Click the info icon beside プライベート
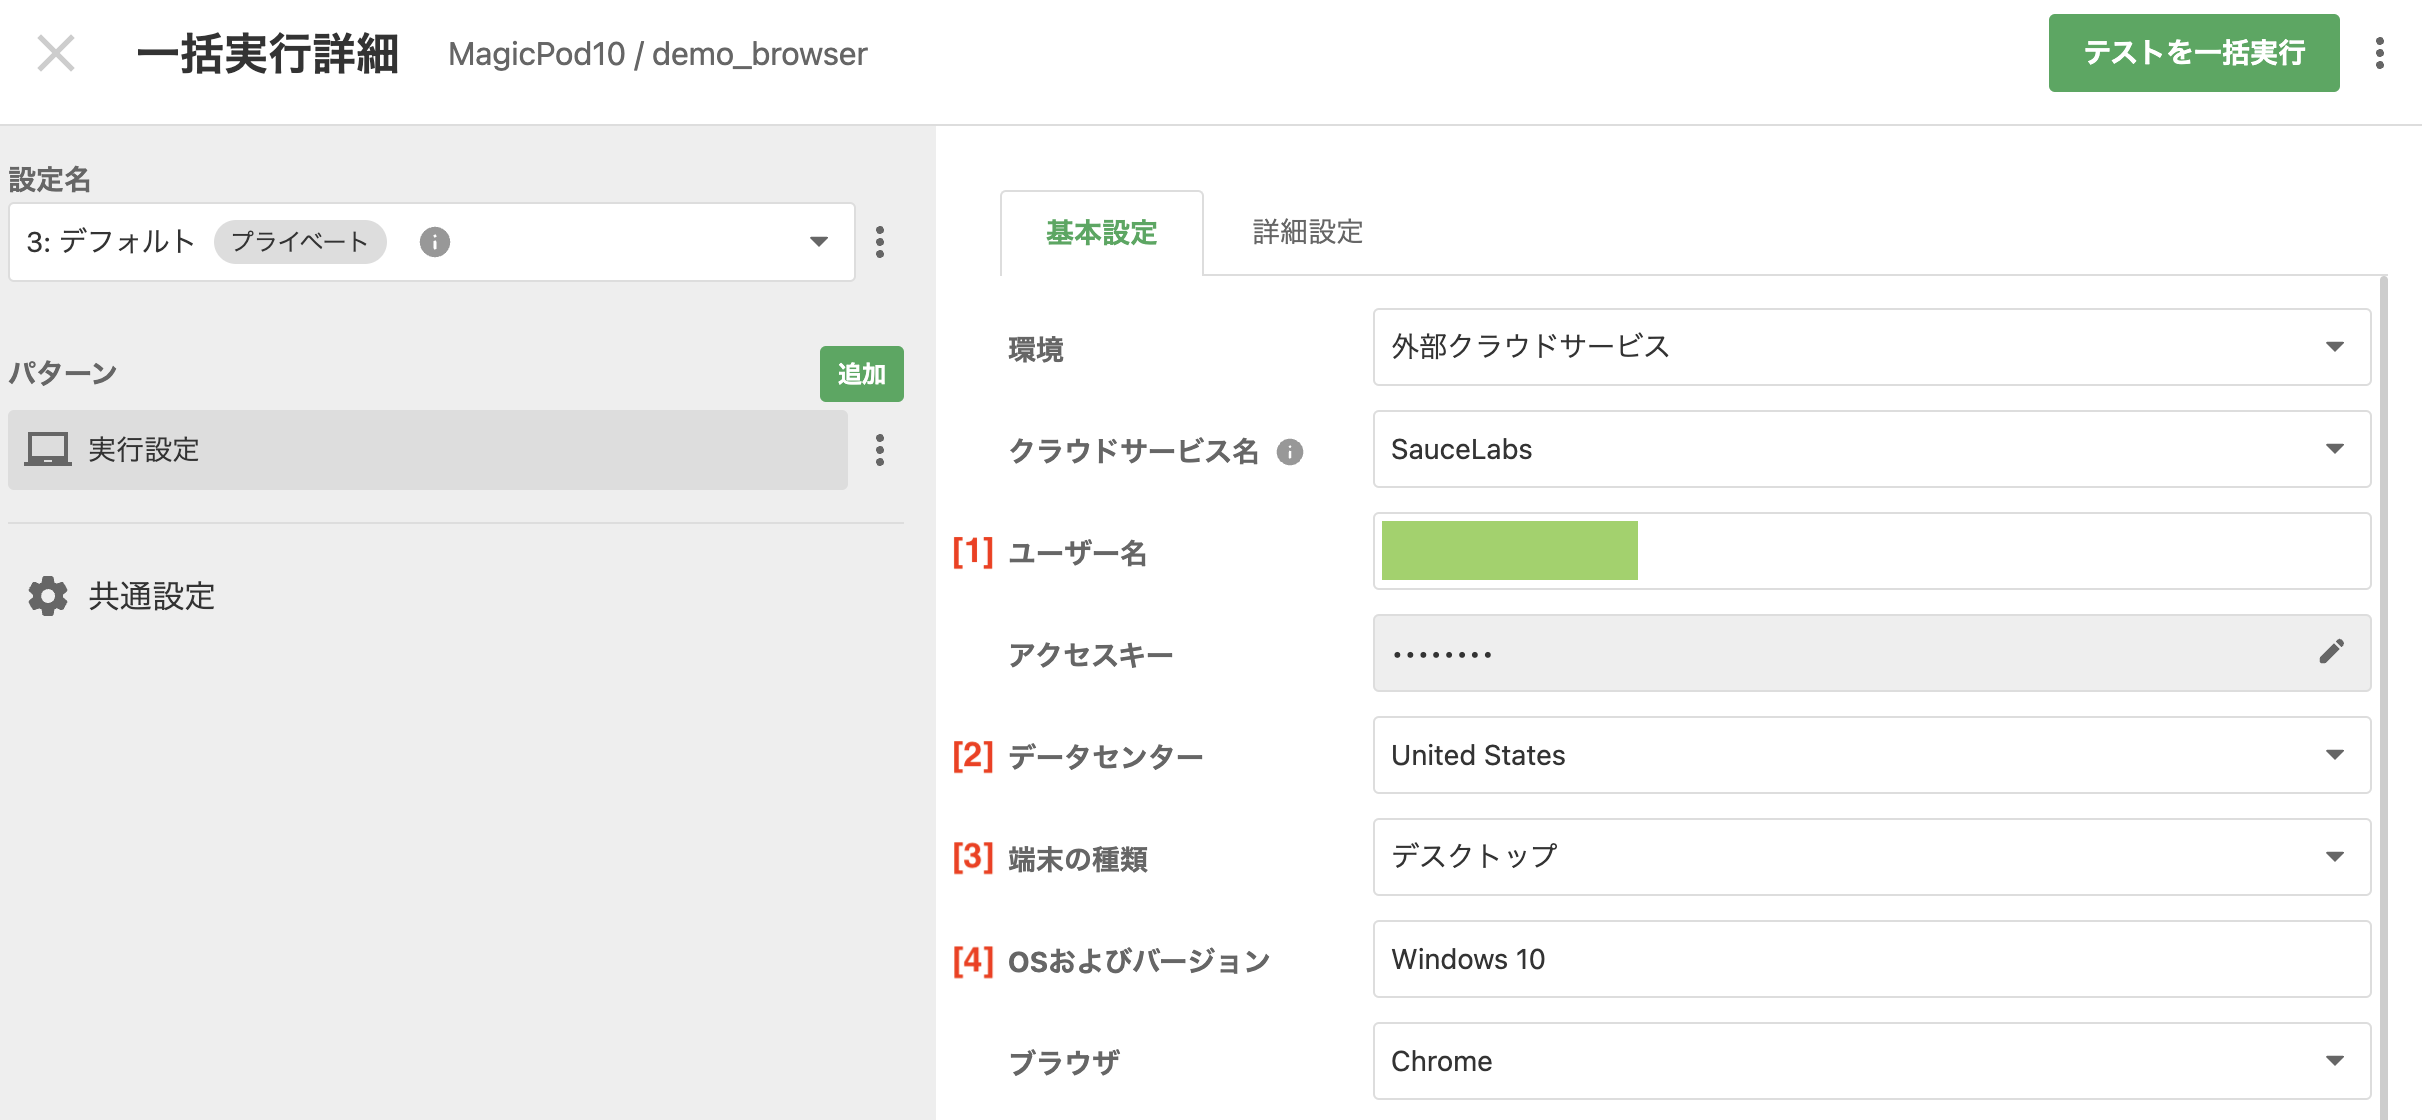 434,242
